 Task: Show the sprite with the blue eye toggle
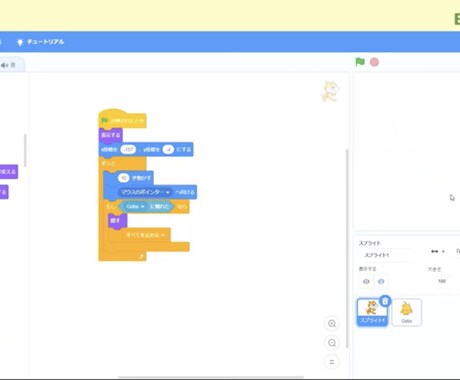tap(381, 281)
